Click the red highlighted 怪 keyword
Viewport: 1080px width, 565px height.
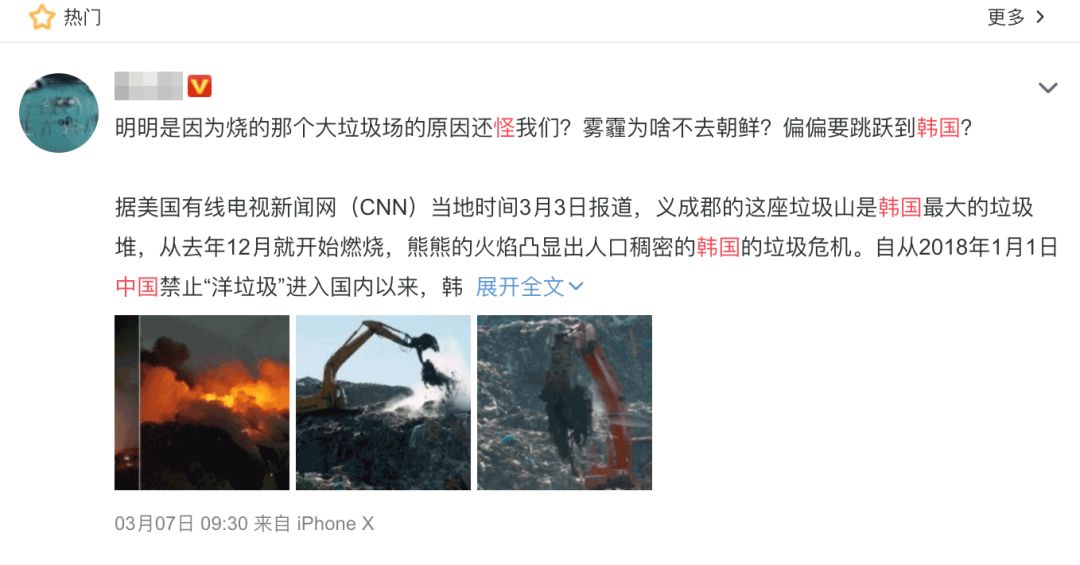coord(504,127)
